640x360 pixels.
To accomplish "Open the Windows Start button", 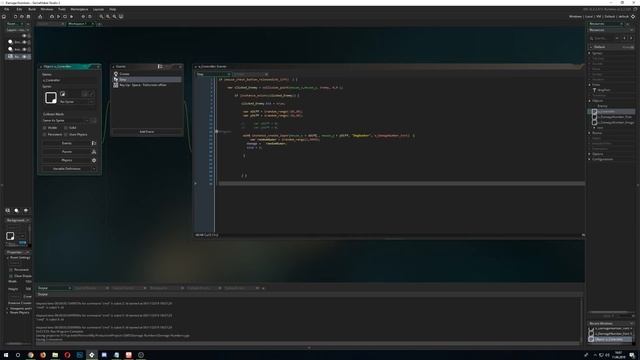I will (x=6, y=355).
